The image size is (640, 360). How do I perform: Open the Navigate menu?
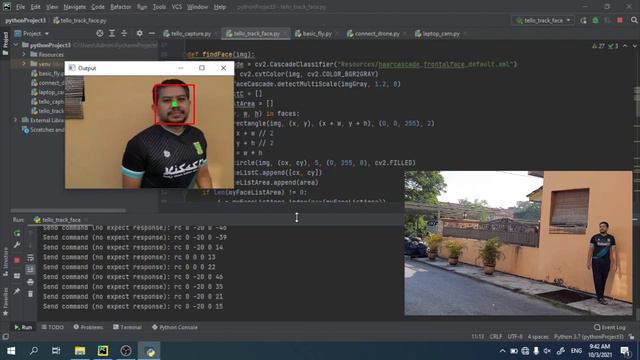75,7
